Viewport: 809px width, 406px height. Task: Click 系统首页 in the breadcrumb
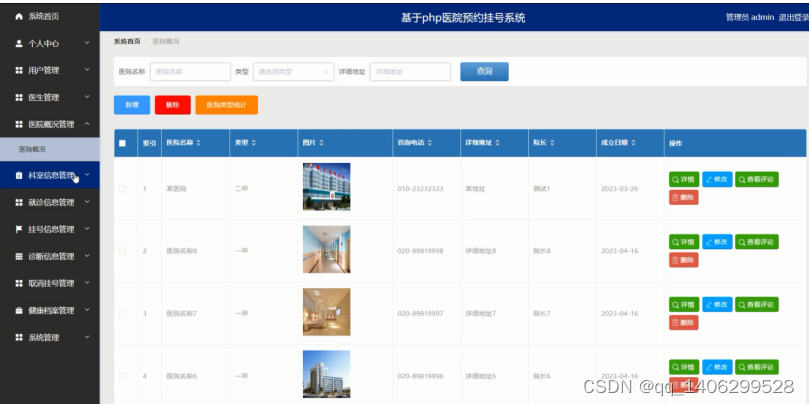pos(127,41)
